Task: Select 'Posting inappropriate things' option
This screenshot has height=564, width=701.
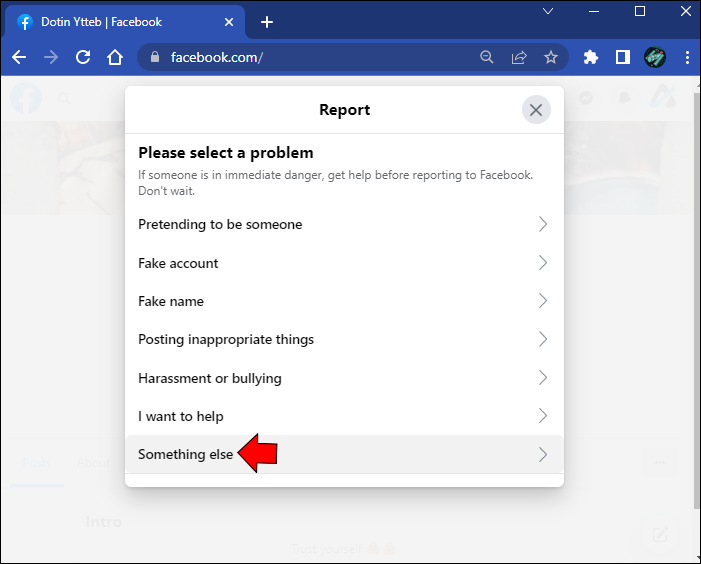Action: 226,340
